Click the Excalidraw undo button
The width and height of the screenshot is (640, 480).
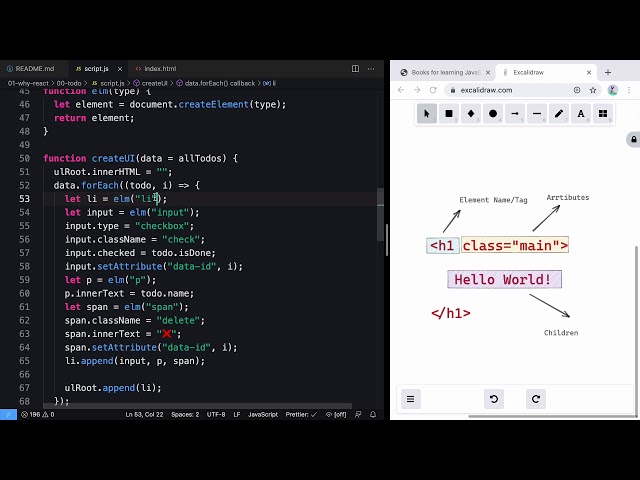pyautogui.click(x=494, y=399)
